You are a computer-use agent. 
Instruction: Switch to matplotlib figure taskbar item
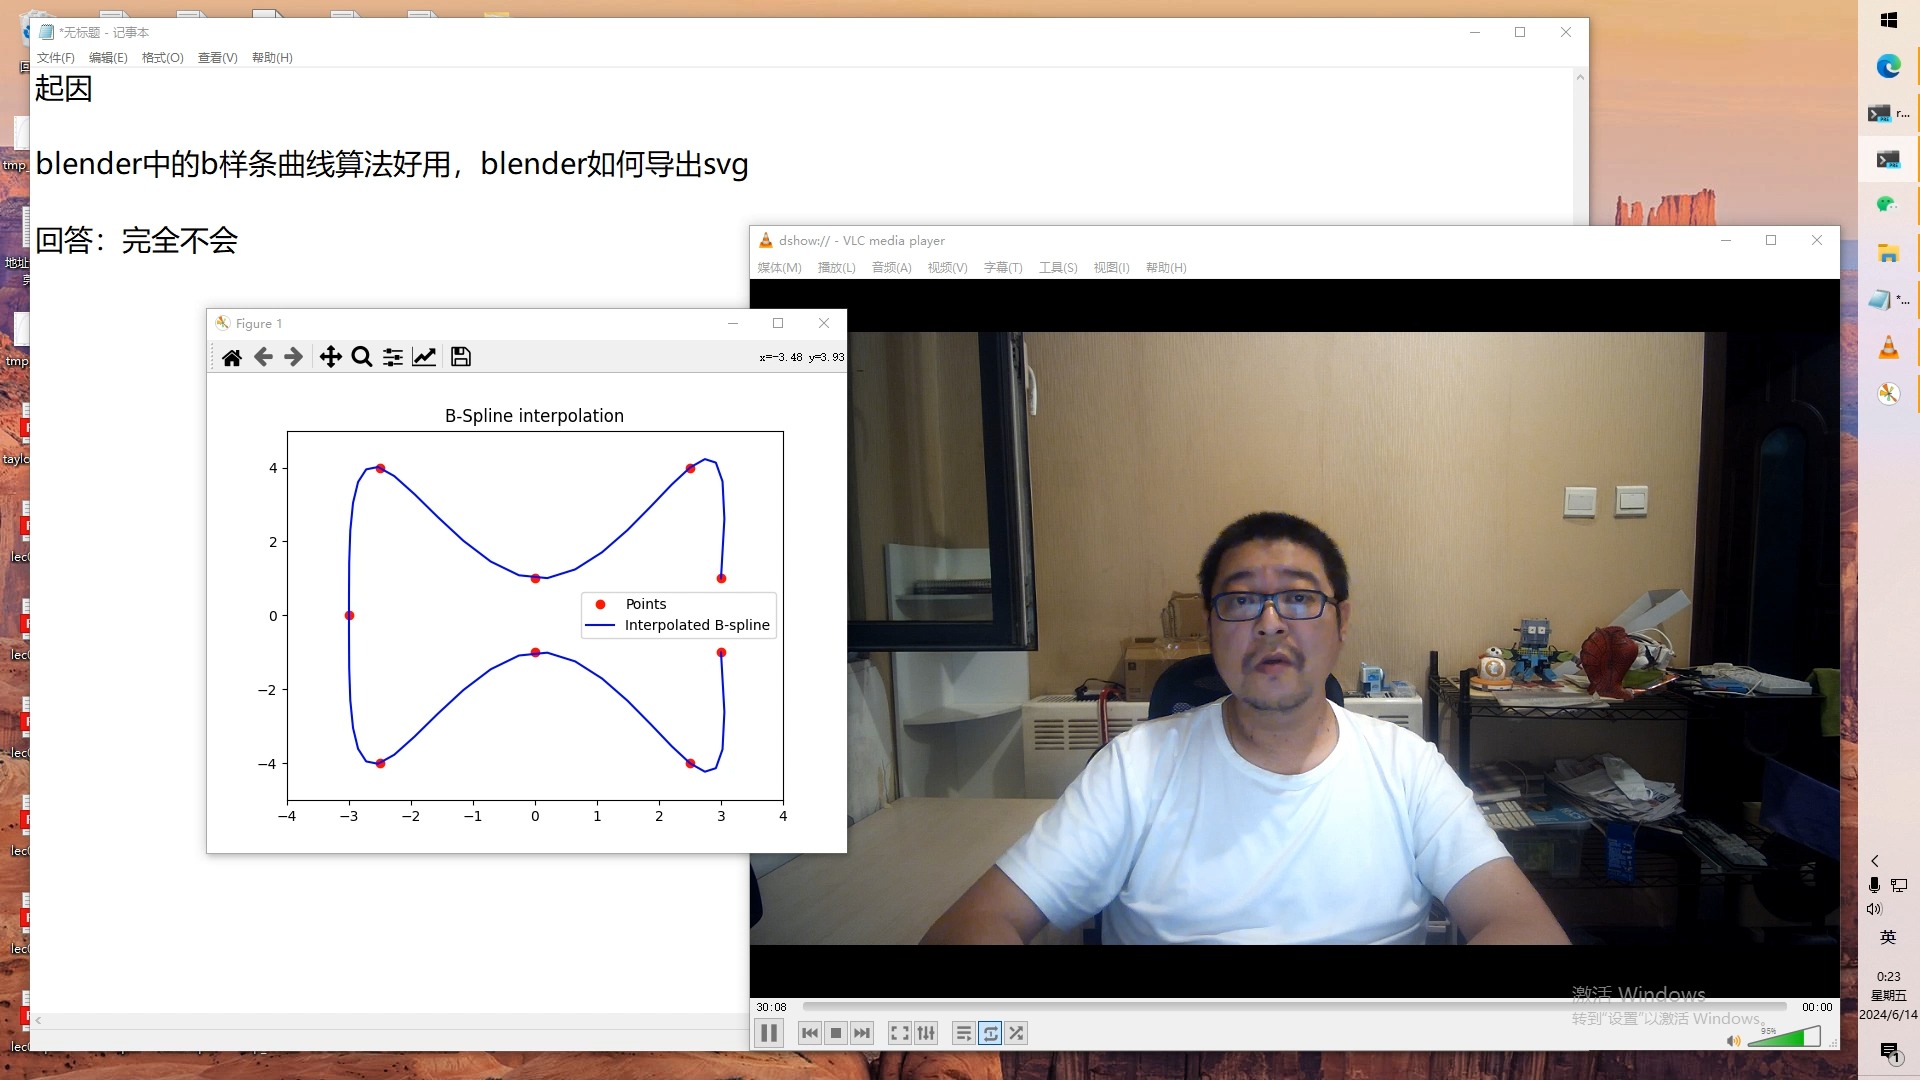pos(1888,394)
